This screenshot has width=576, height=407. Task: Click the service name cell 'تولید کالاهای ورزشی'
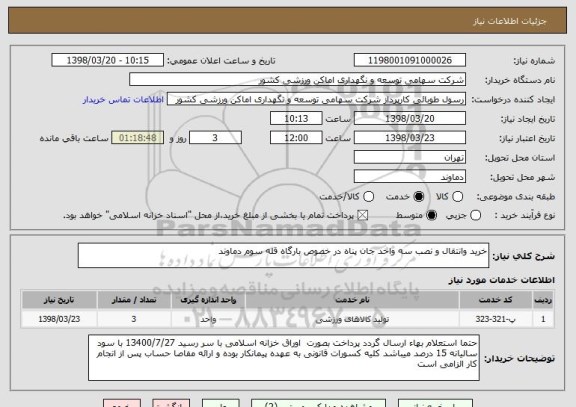tap(352, 319)
